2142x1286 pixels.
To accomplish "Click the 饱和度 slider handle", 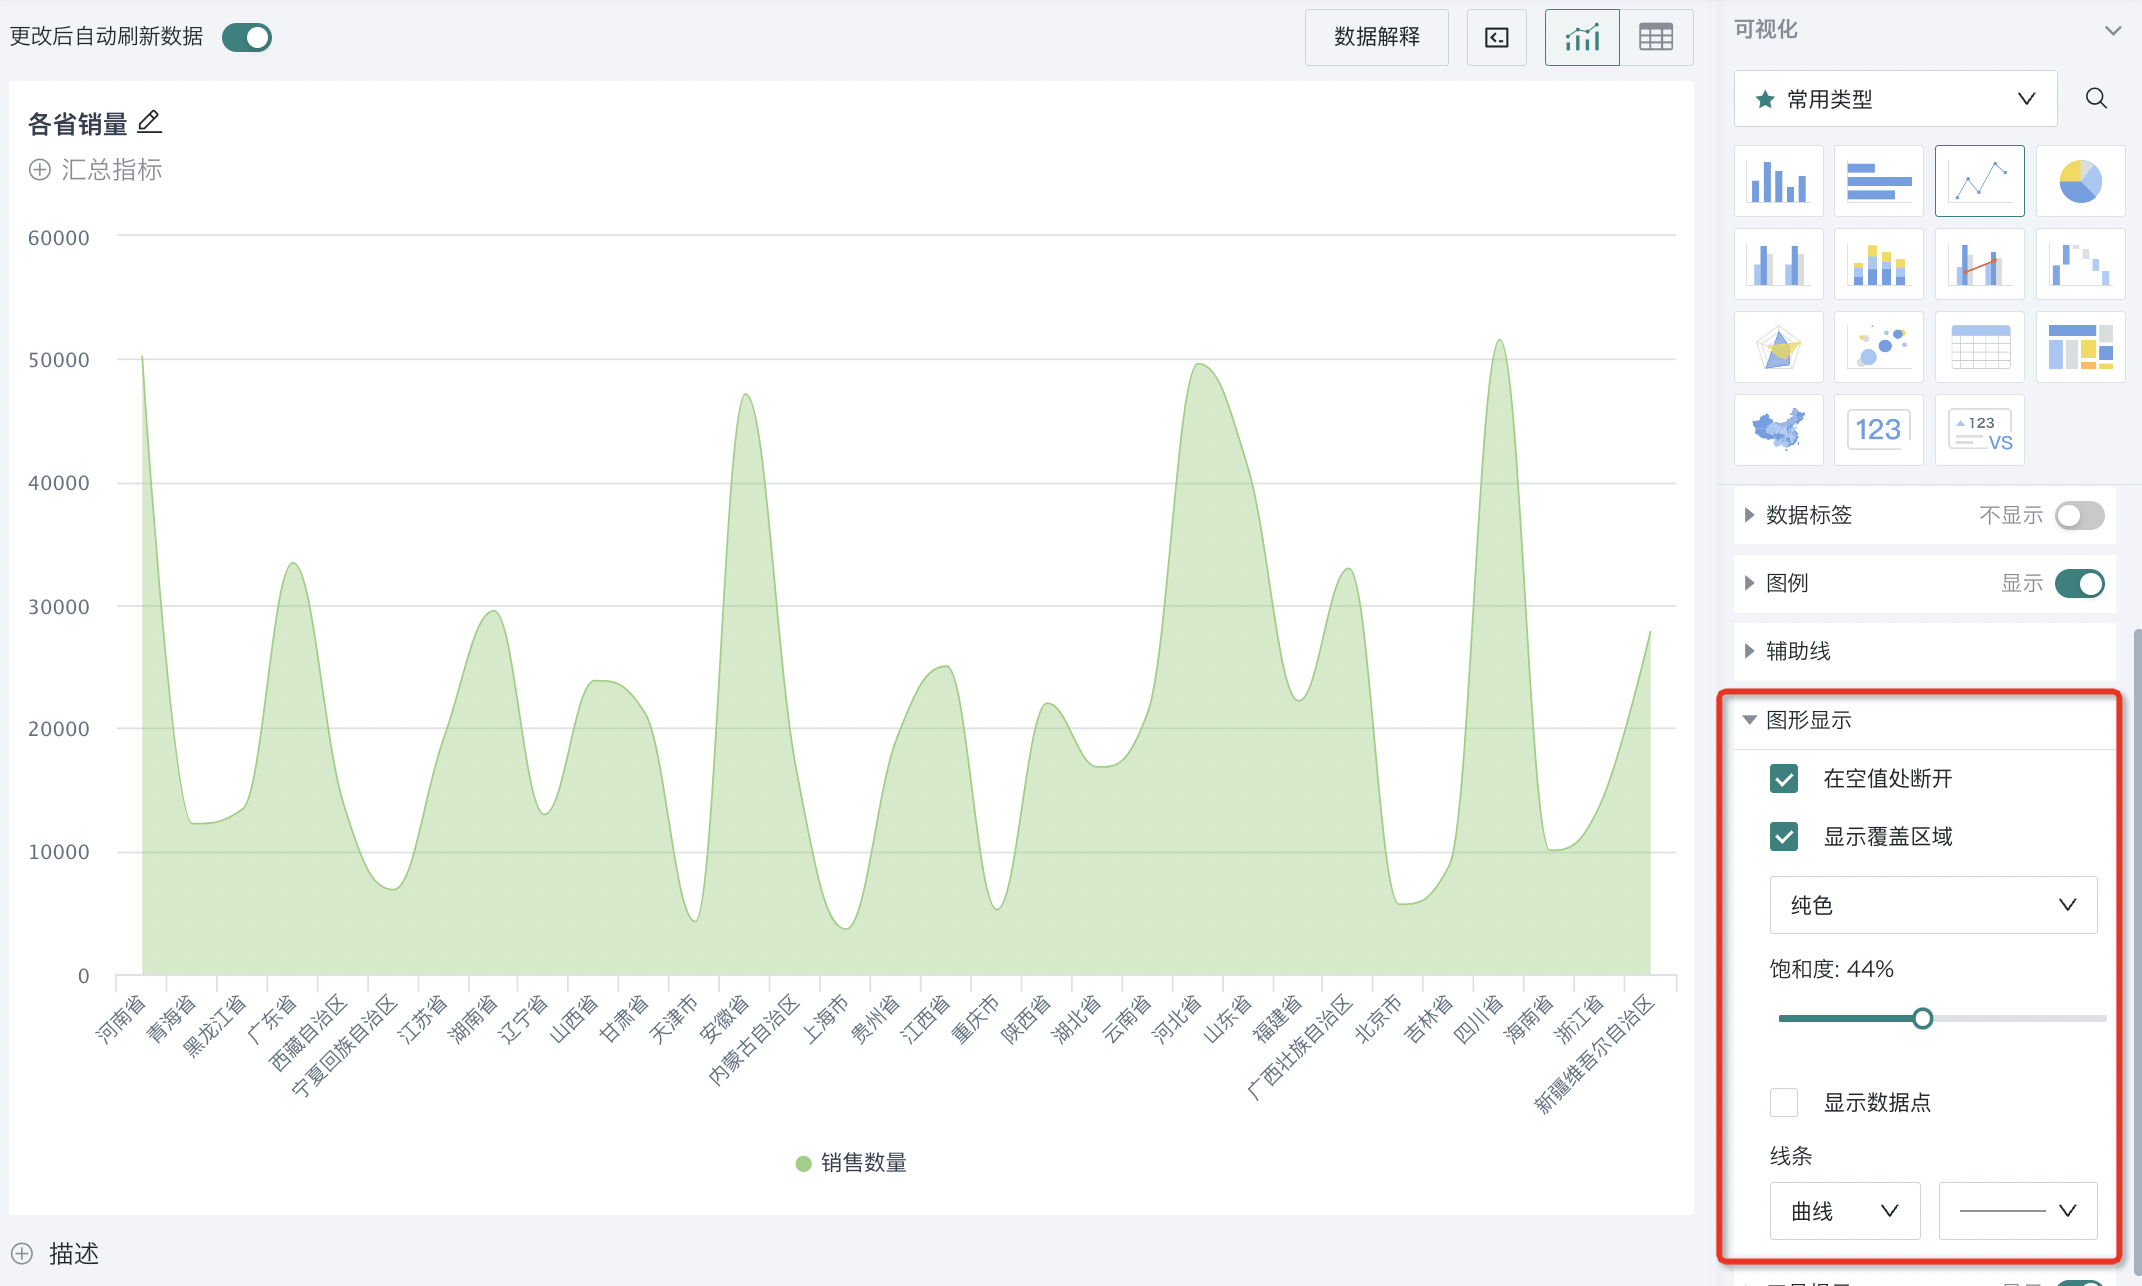I will [x=1922, y=1019].
